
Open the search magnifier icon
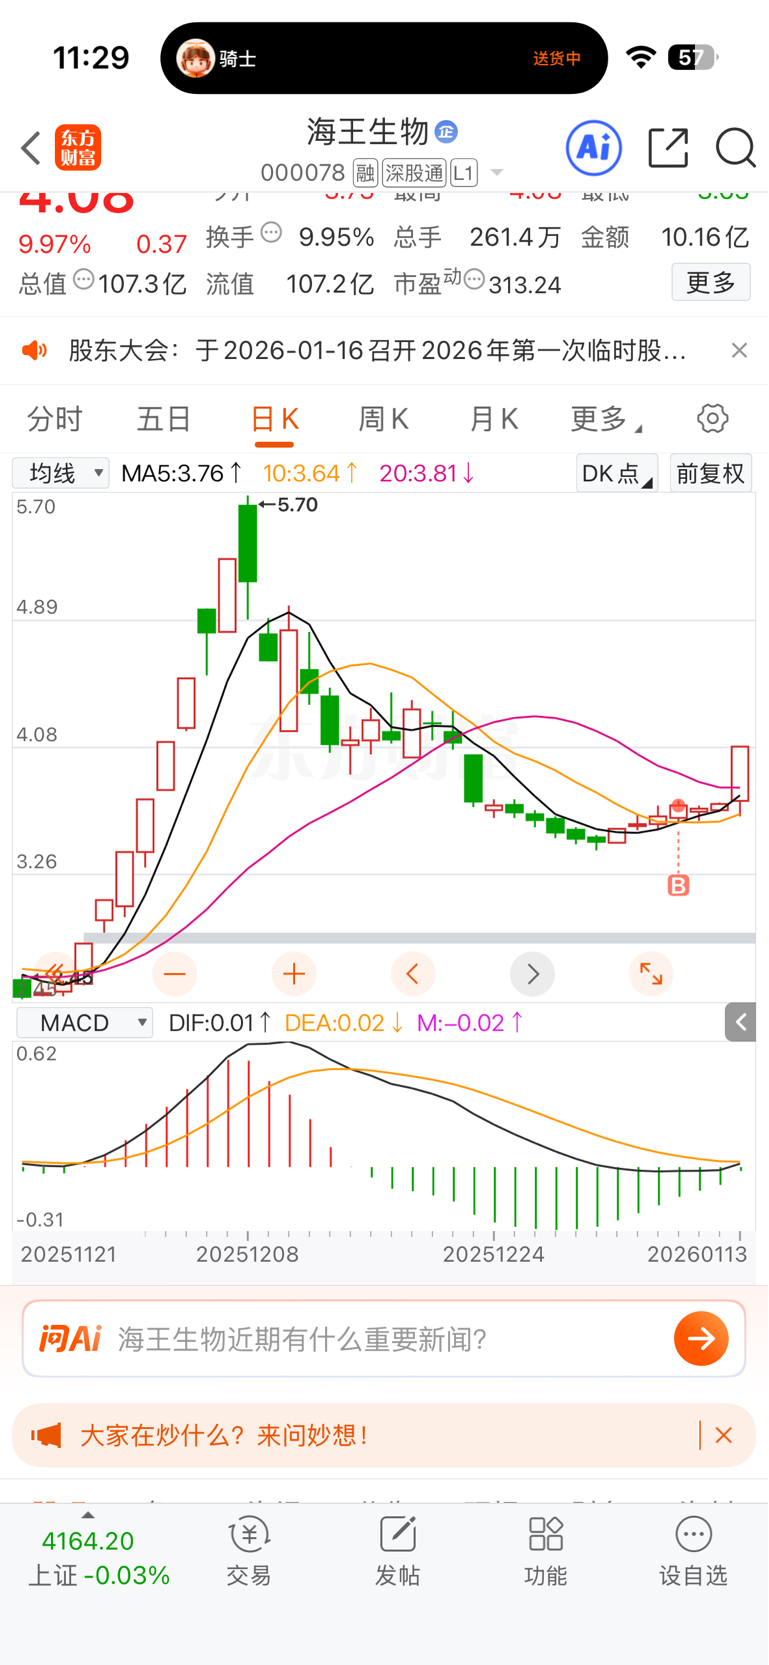click(735, 148)
